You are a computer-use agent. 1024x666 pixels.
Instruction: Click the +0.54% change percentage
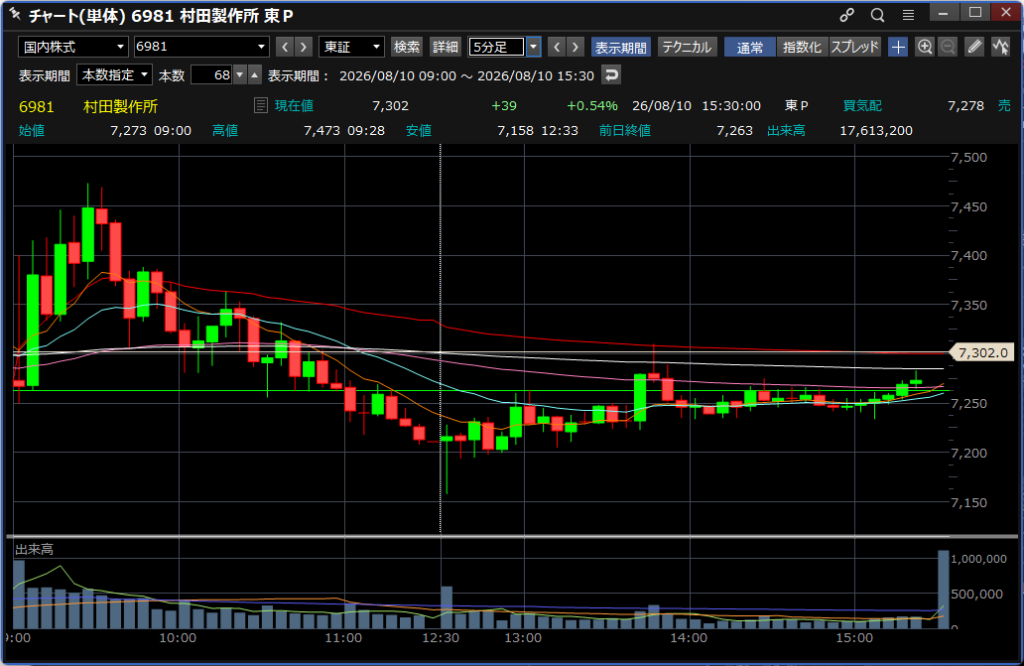[x=592, y=106]
